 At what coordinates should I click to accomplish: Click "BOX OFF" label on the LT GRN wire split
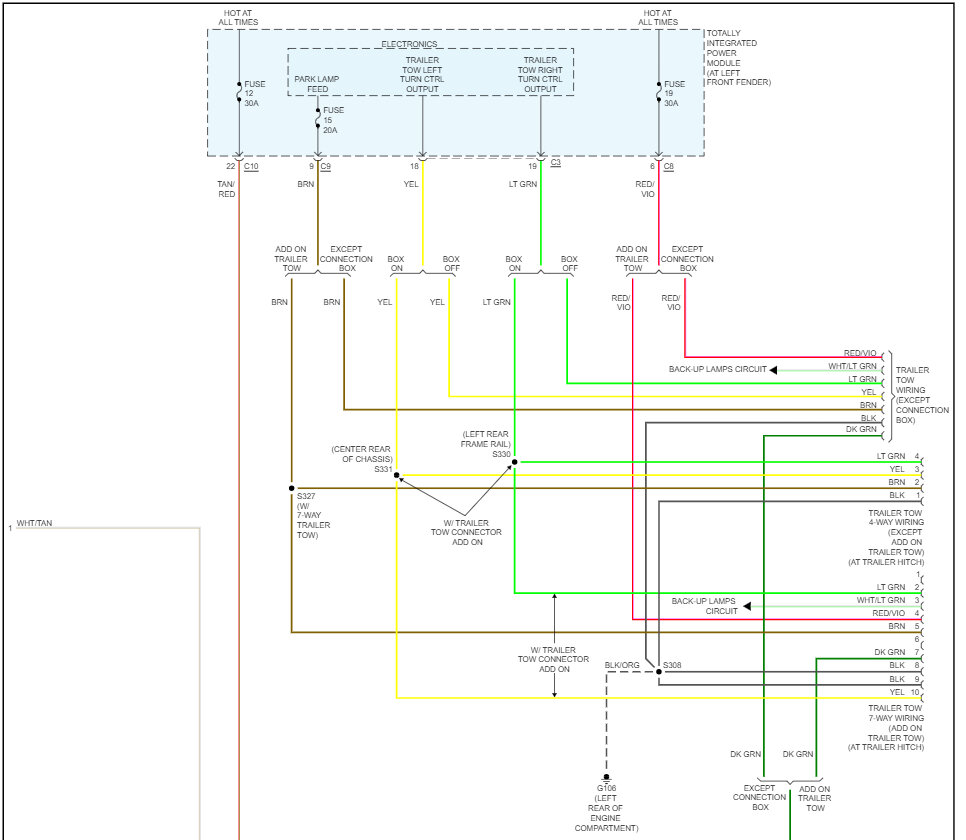pyautogui.click(x=569, y=264)
